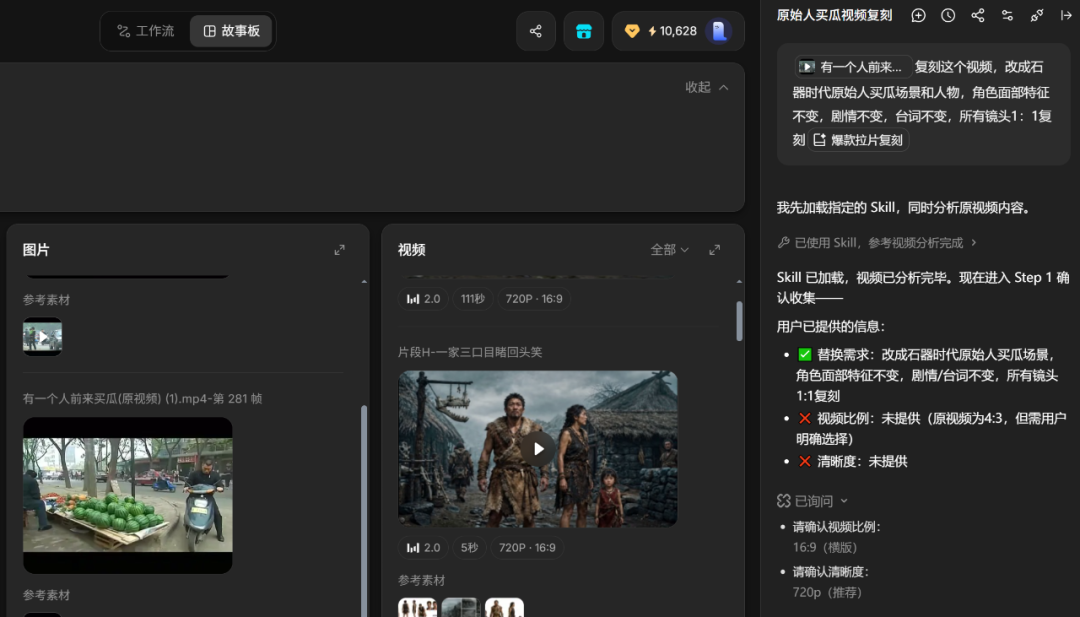Screen dimensions: 1080x617
Task: Open the 爆款拉片复刻 skill chip
Action: pyautogui.click(x=858, y=140)
